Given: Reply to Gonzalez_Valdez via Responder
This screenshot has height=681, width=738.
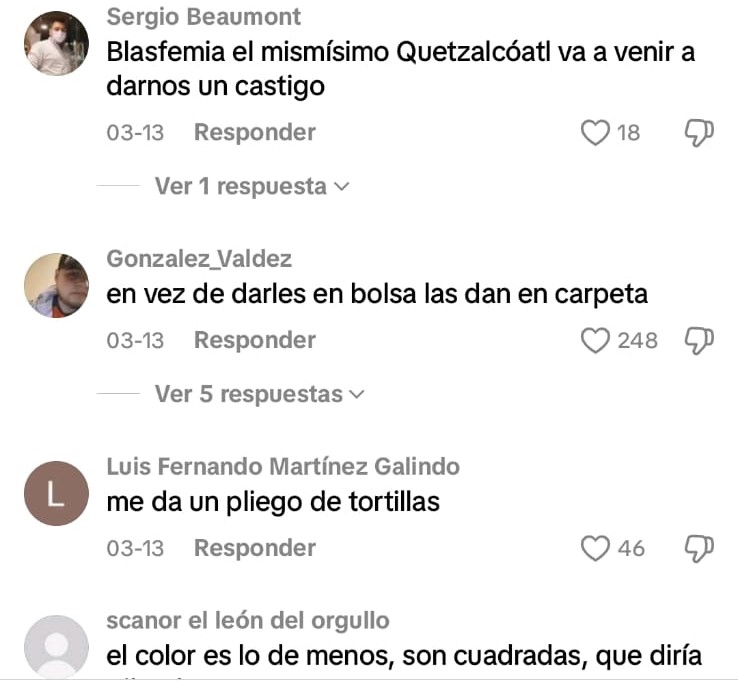Looking at the screenshot, I should coord(255,340).
